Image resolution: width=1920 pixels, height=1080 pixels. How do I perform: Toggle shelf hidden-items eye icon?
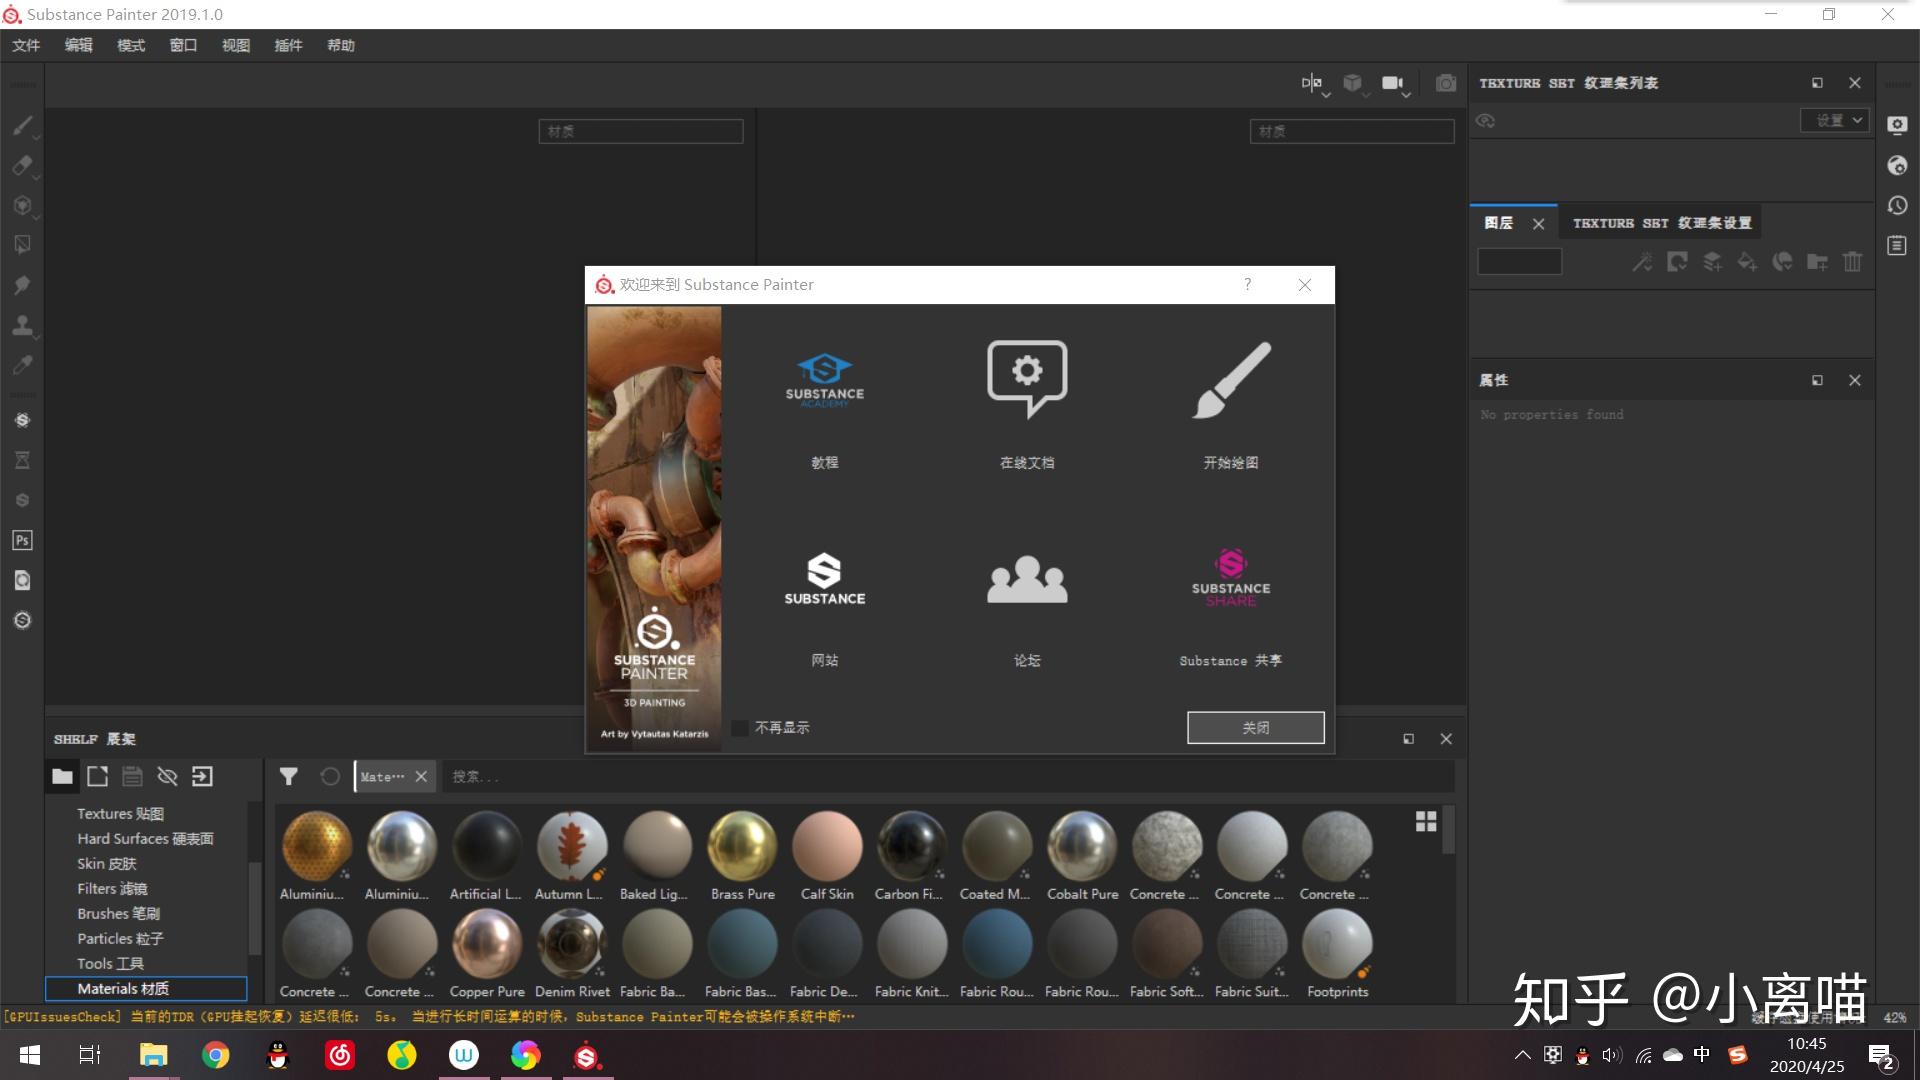(167, 776)
